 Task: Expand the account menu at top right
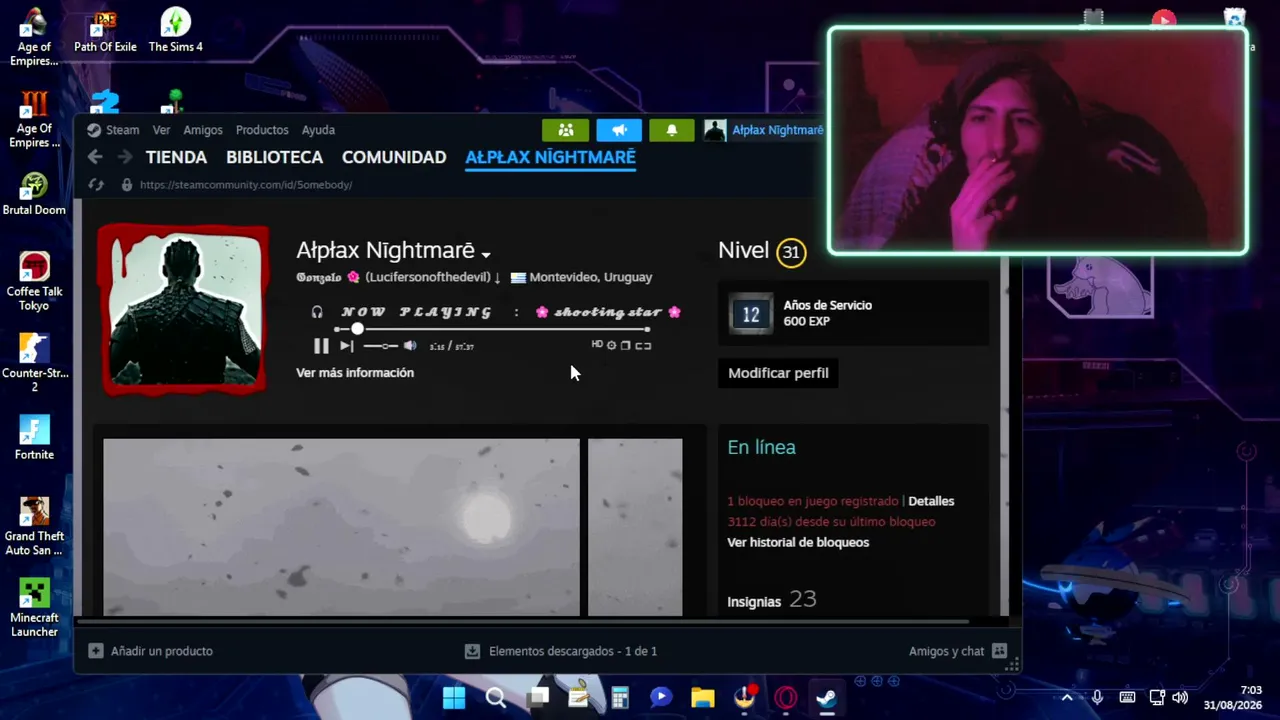pos(764,130)
